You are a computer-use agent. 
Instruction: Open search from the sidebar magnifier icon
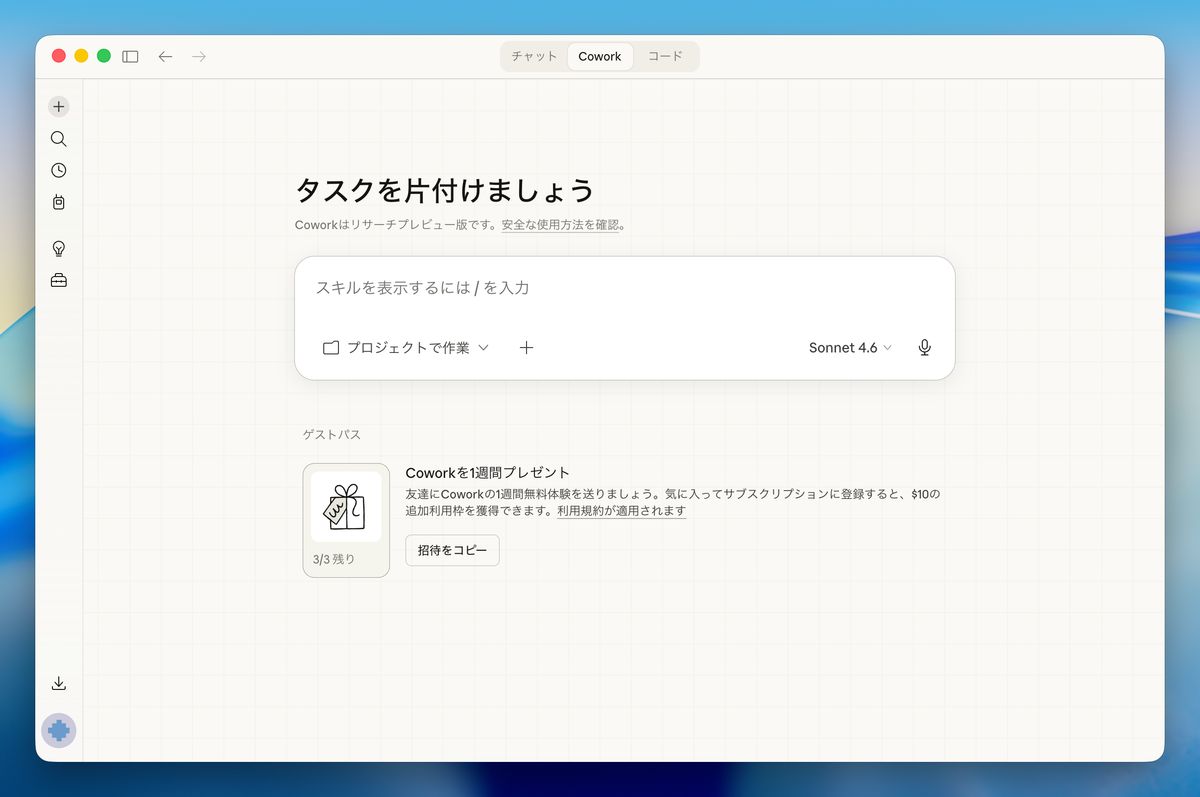pos(58,138)
